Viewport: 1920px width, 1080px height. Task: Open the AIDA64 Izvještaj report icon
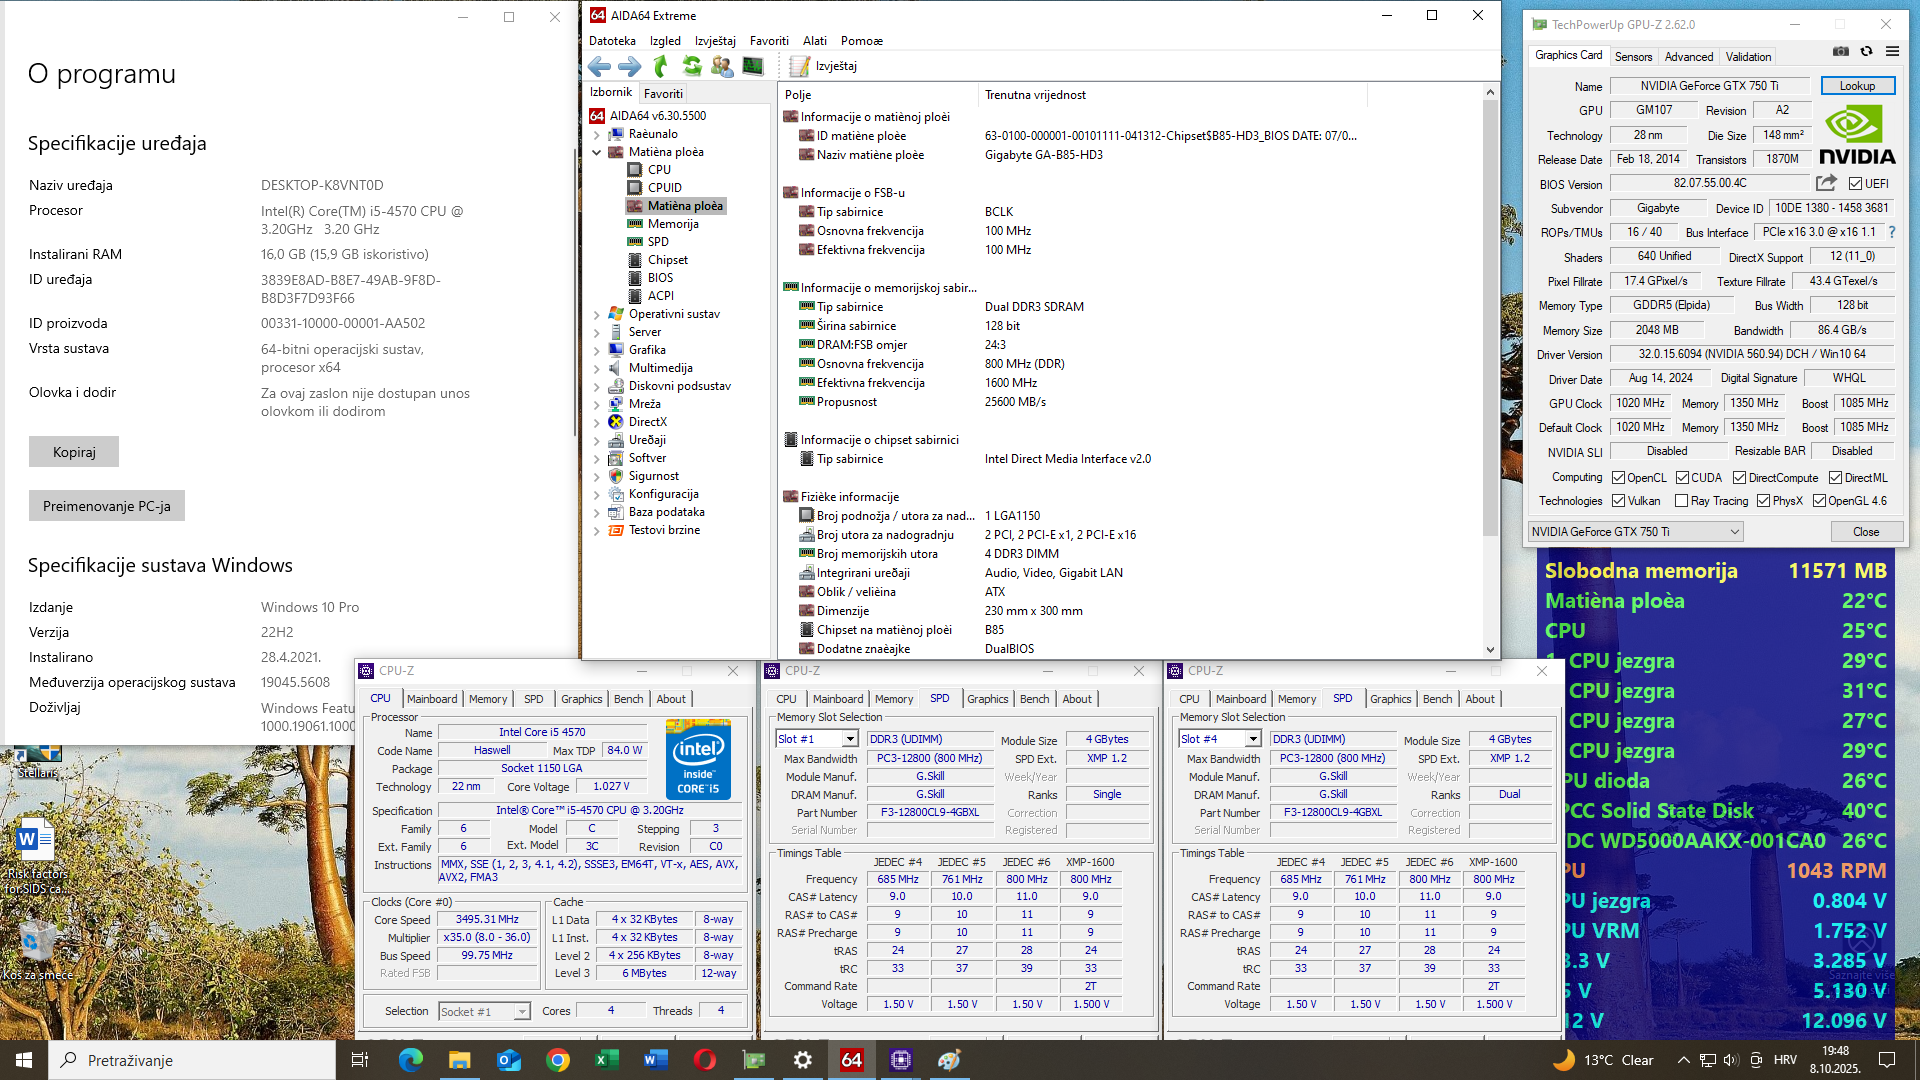799,66
